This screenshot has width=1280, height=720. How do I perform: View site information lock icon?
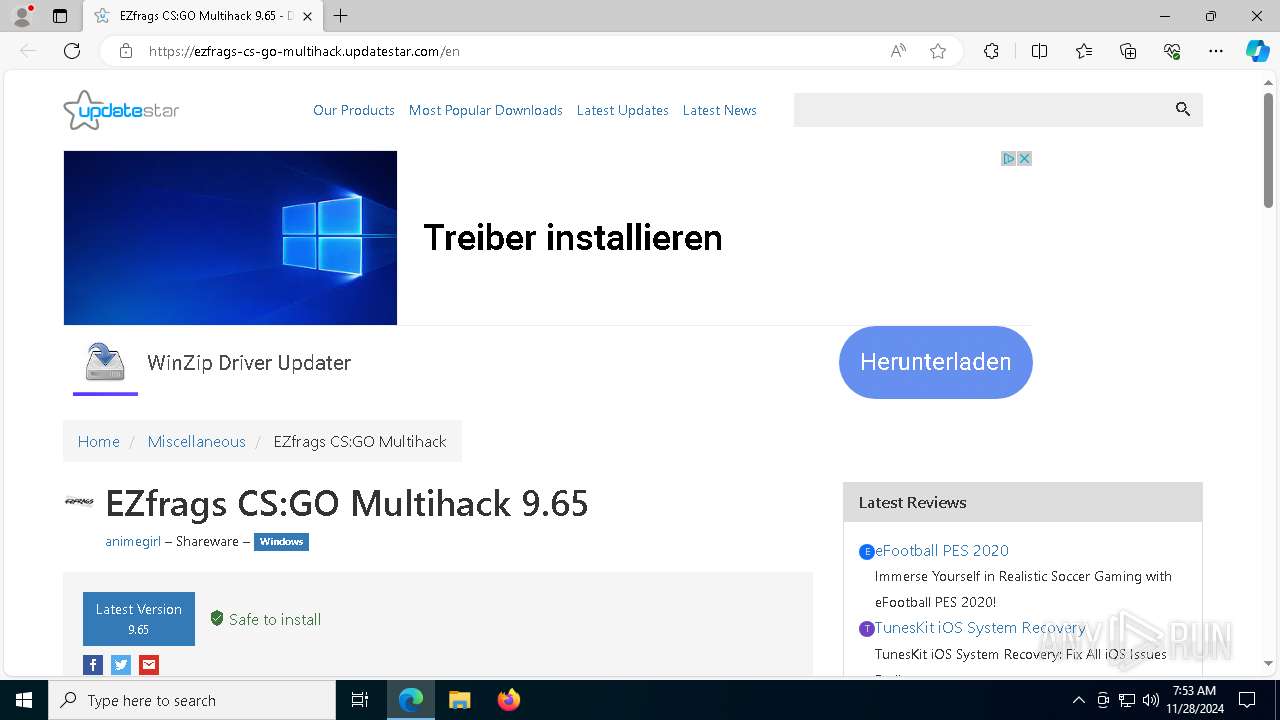coord(126,51)
